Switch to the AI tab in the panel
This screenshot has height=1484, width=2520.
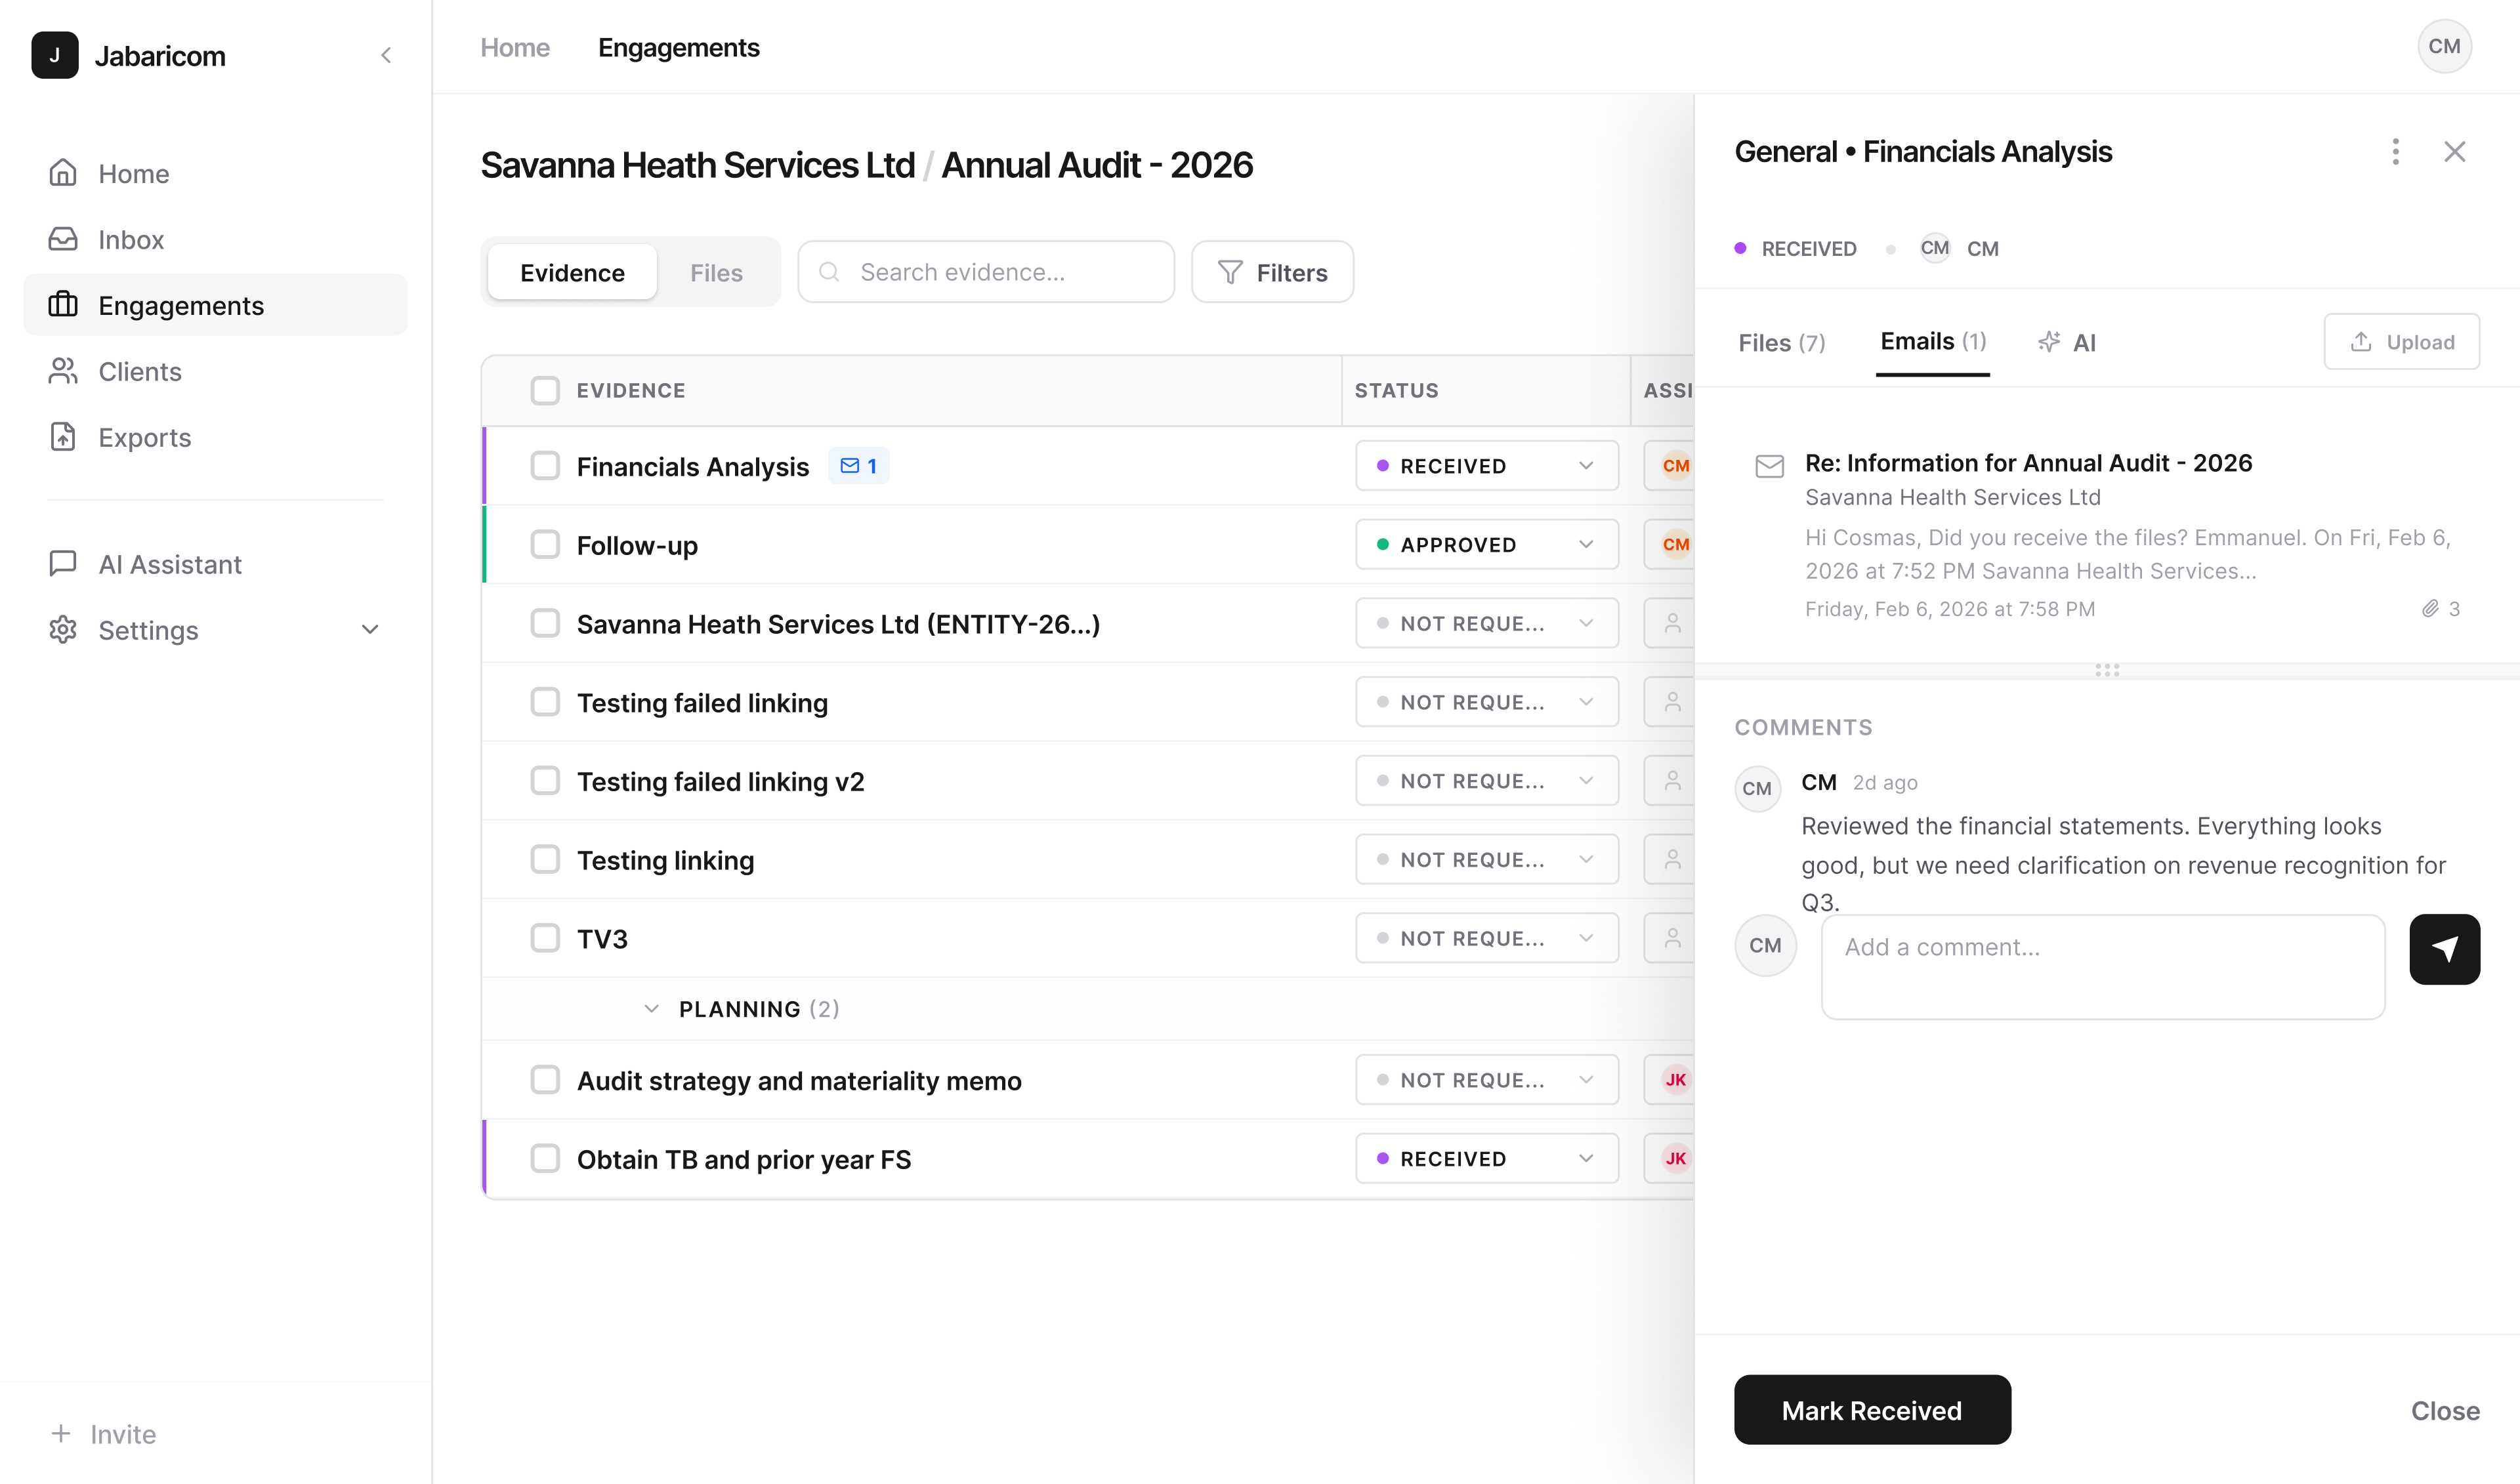tap(2067, 343)
